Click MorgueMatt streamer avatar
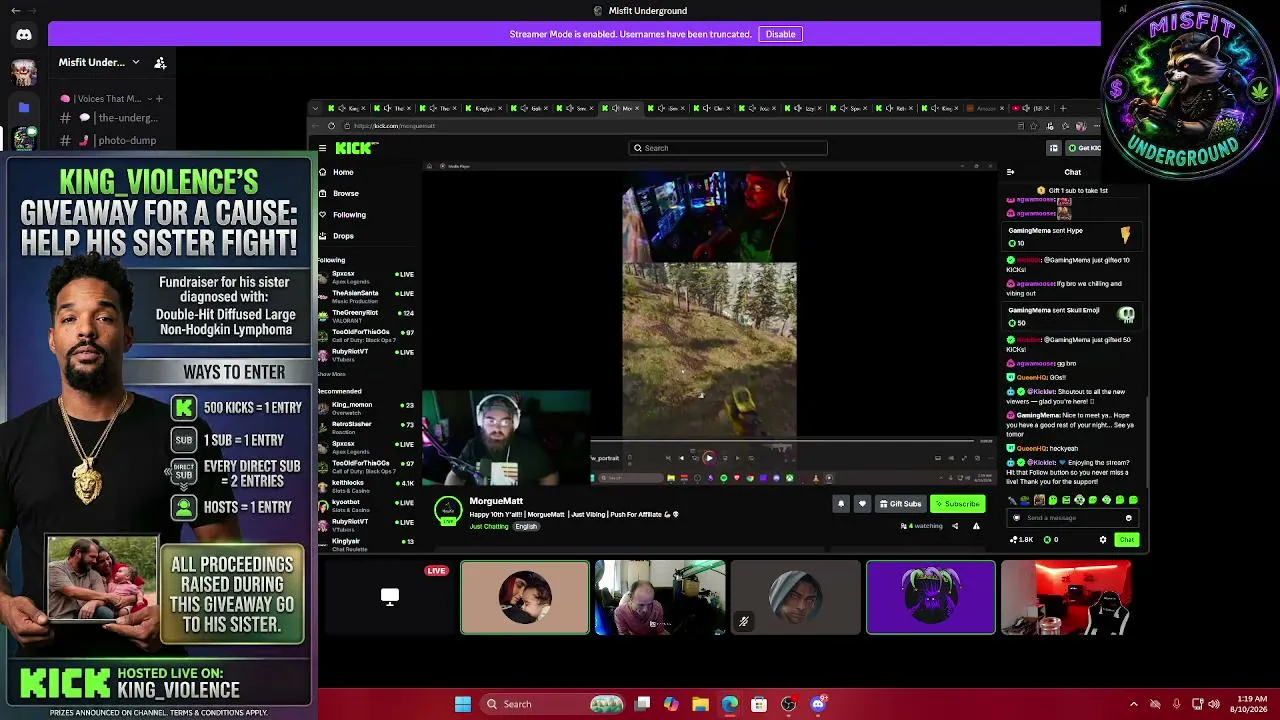 coord(448,510)
